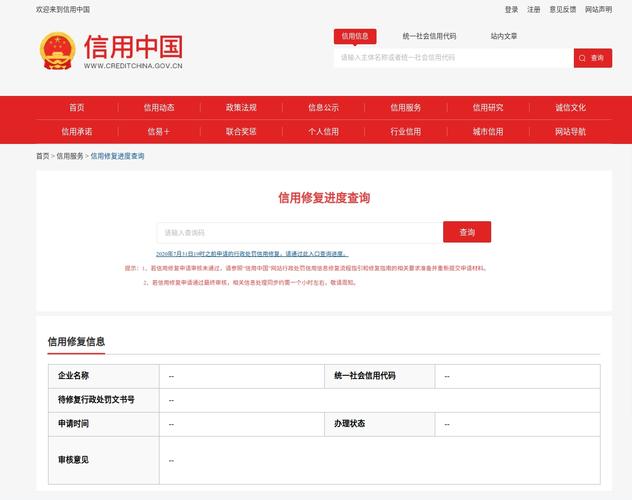Click the 查询 button beside query code field

[x=467, y=232]
